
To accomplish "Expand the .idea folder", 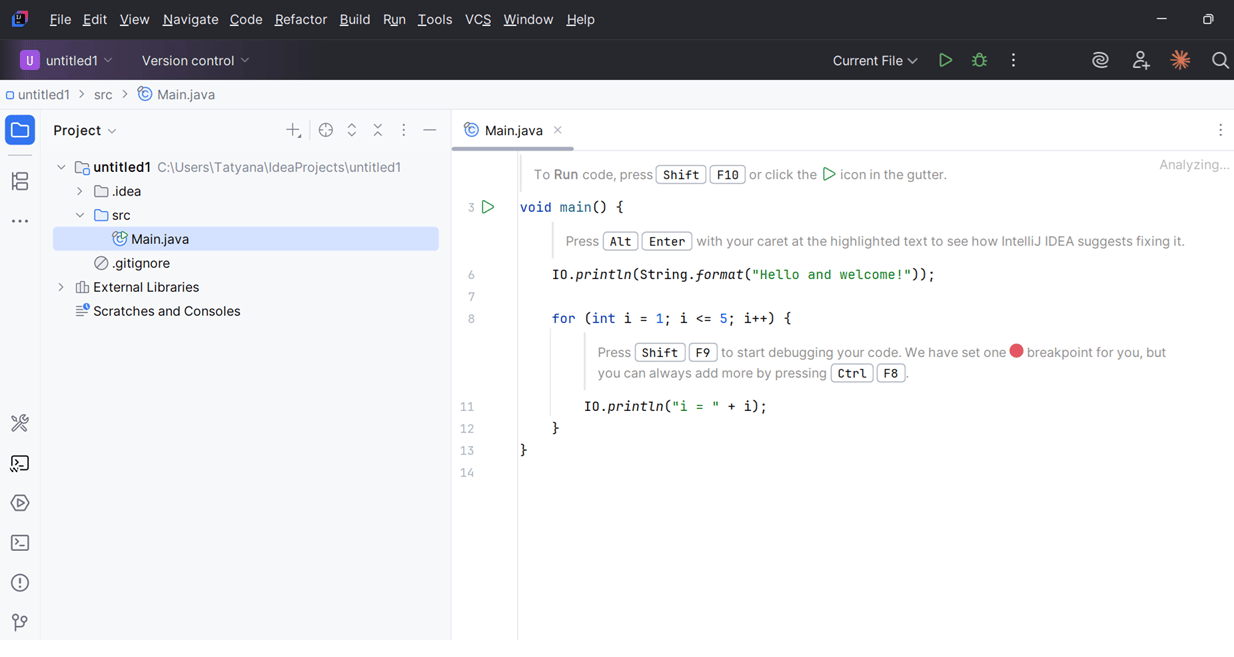I will 80,191.
